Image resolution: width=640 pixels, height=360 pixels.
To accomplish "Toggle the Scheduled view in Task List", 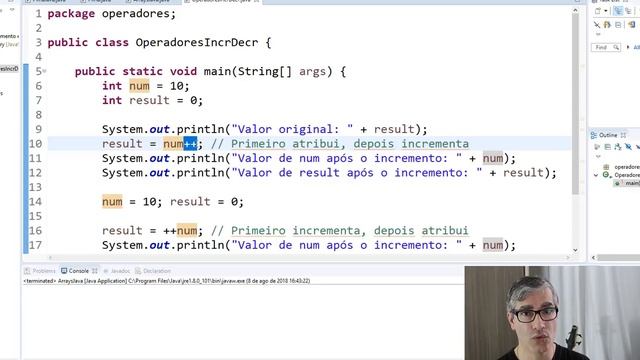I will (628, 11).
